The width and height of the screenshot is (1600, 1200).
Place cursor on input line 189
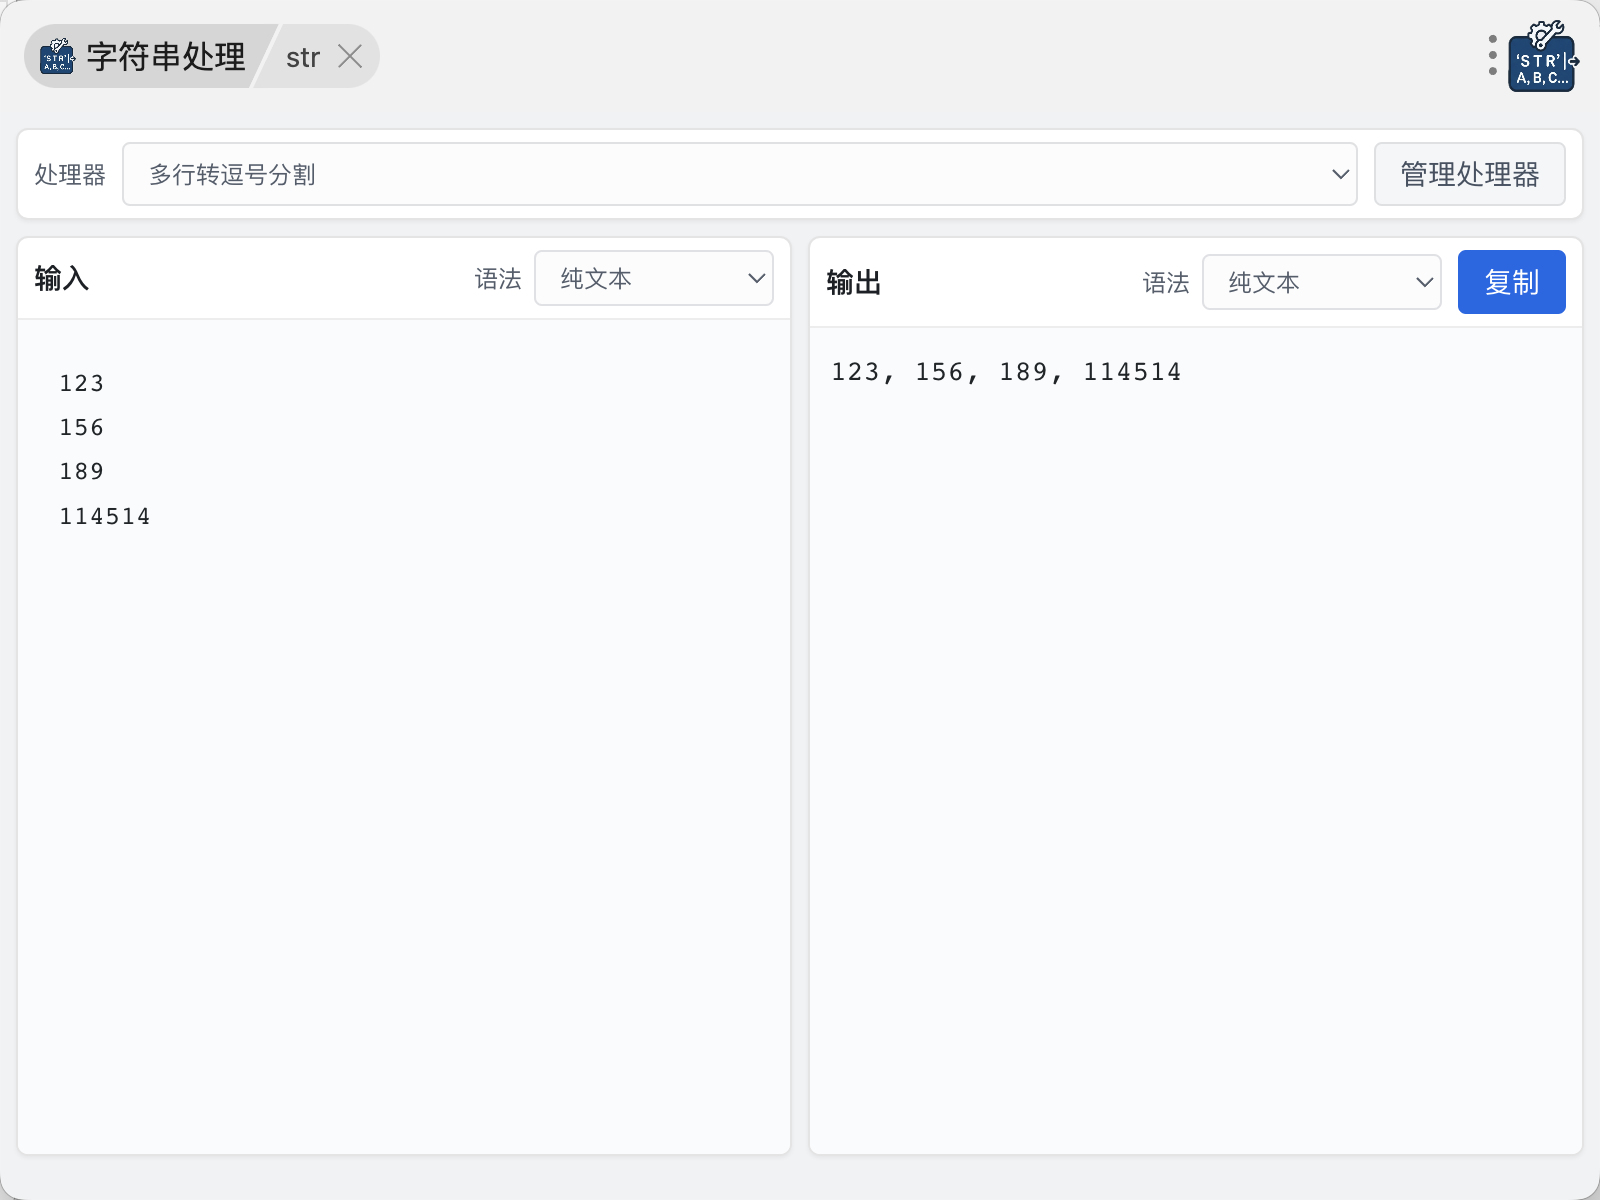[82, 472]
